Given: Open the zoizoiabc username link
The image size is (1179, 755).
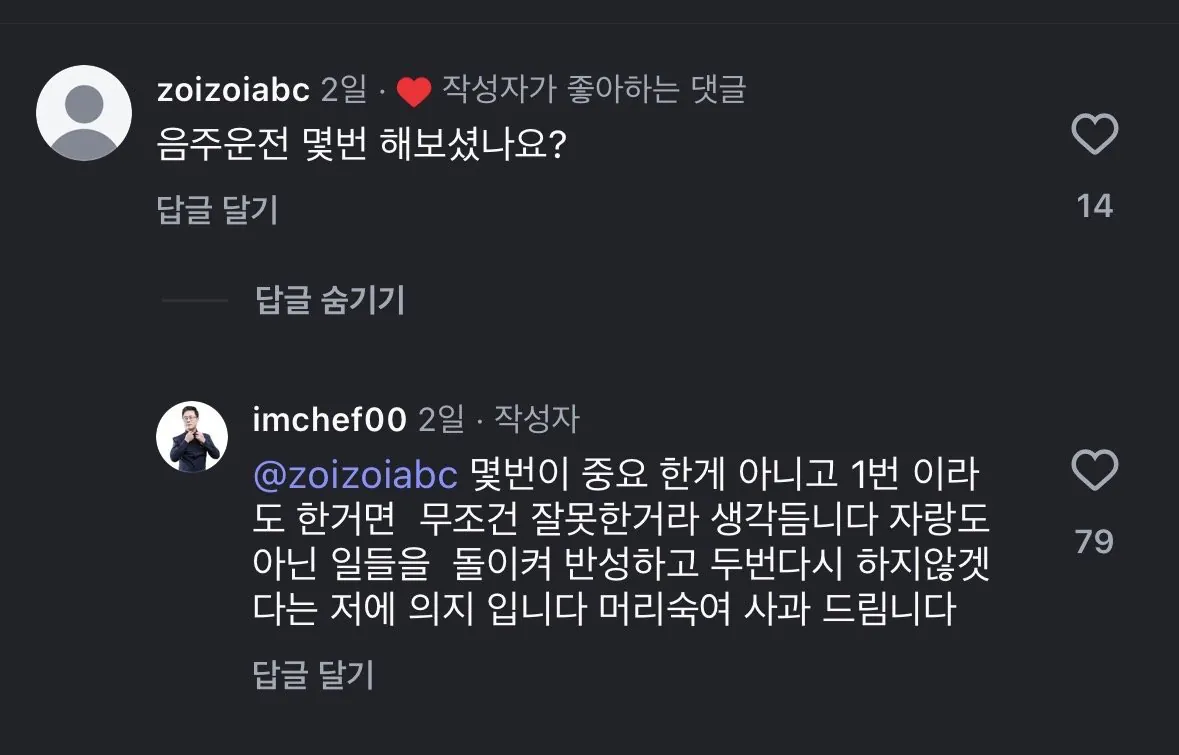Looking at the screenshot, I should [x=234, y=91].
